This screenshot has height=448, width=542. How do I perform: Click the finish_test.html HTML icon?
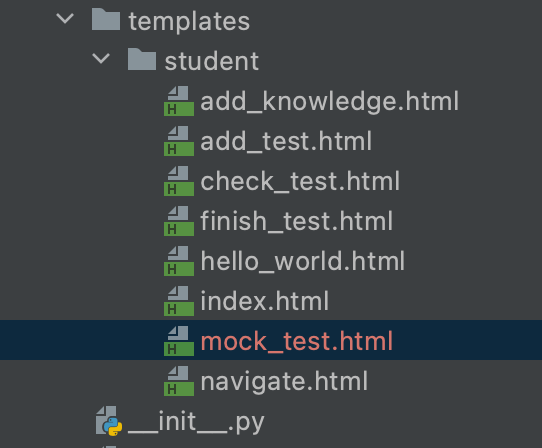179,221
